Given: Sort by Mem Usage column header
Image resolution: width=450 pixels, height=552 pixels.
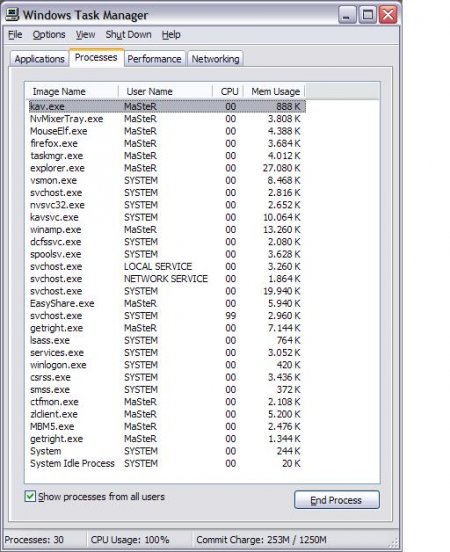Looking at the screenshot, I should (275, 92).
